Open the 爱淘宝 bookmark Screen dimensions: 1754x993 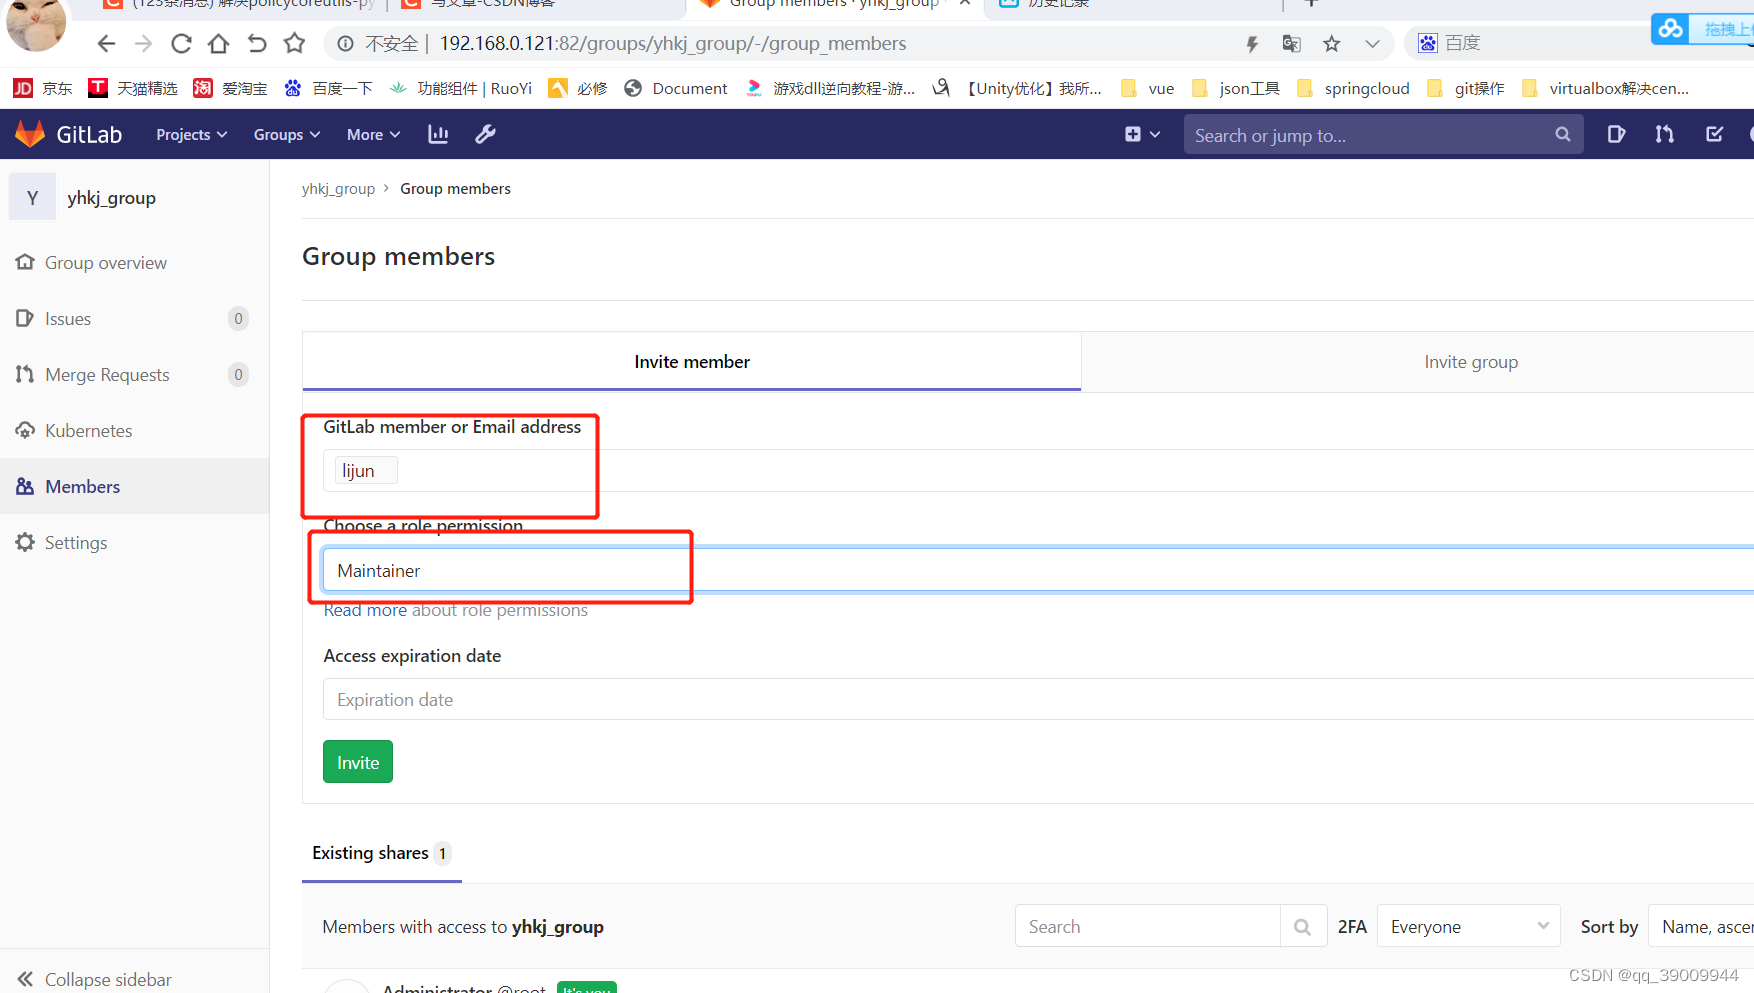pos(230,88)
